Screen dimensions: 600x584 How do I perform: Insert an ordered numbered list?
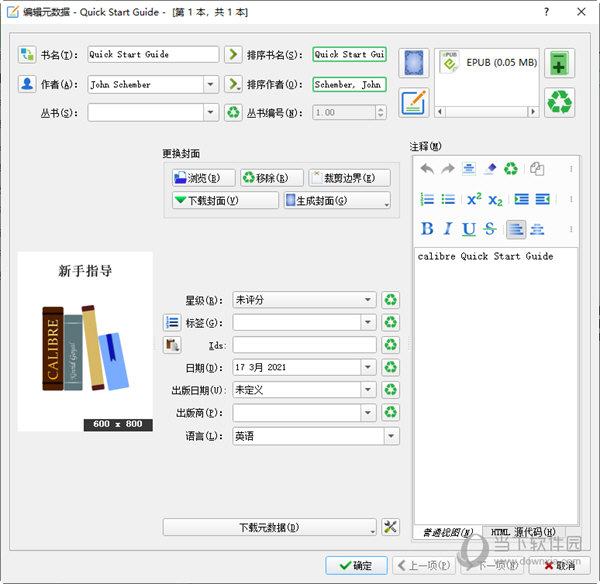(x=427, y=199)
